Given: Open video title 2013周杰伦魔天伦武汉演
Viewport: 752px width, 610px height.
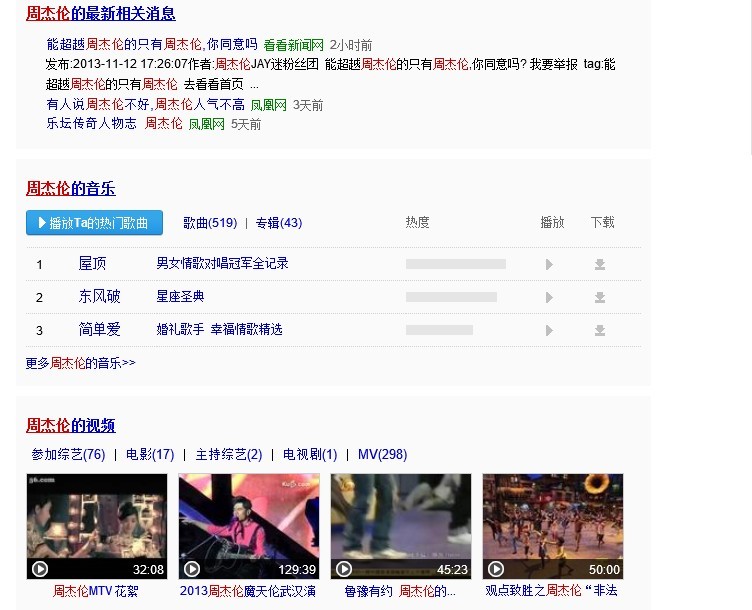Looking at the screenshot, I should pyautogui.click(x=248, y=591).
